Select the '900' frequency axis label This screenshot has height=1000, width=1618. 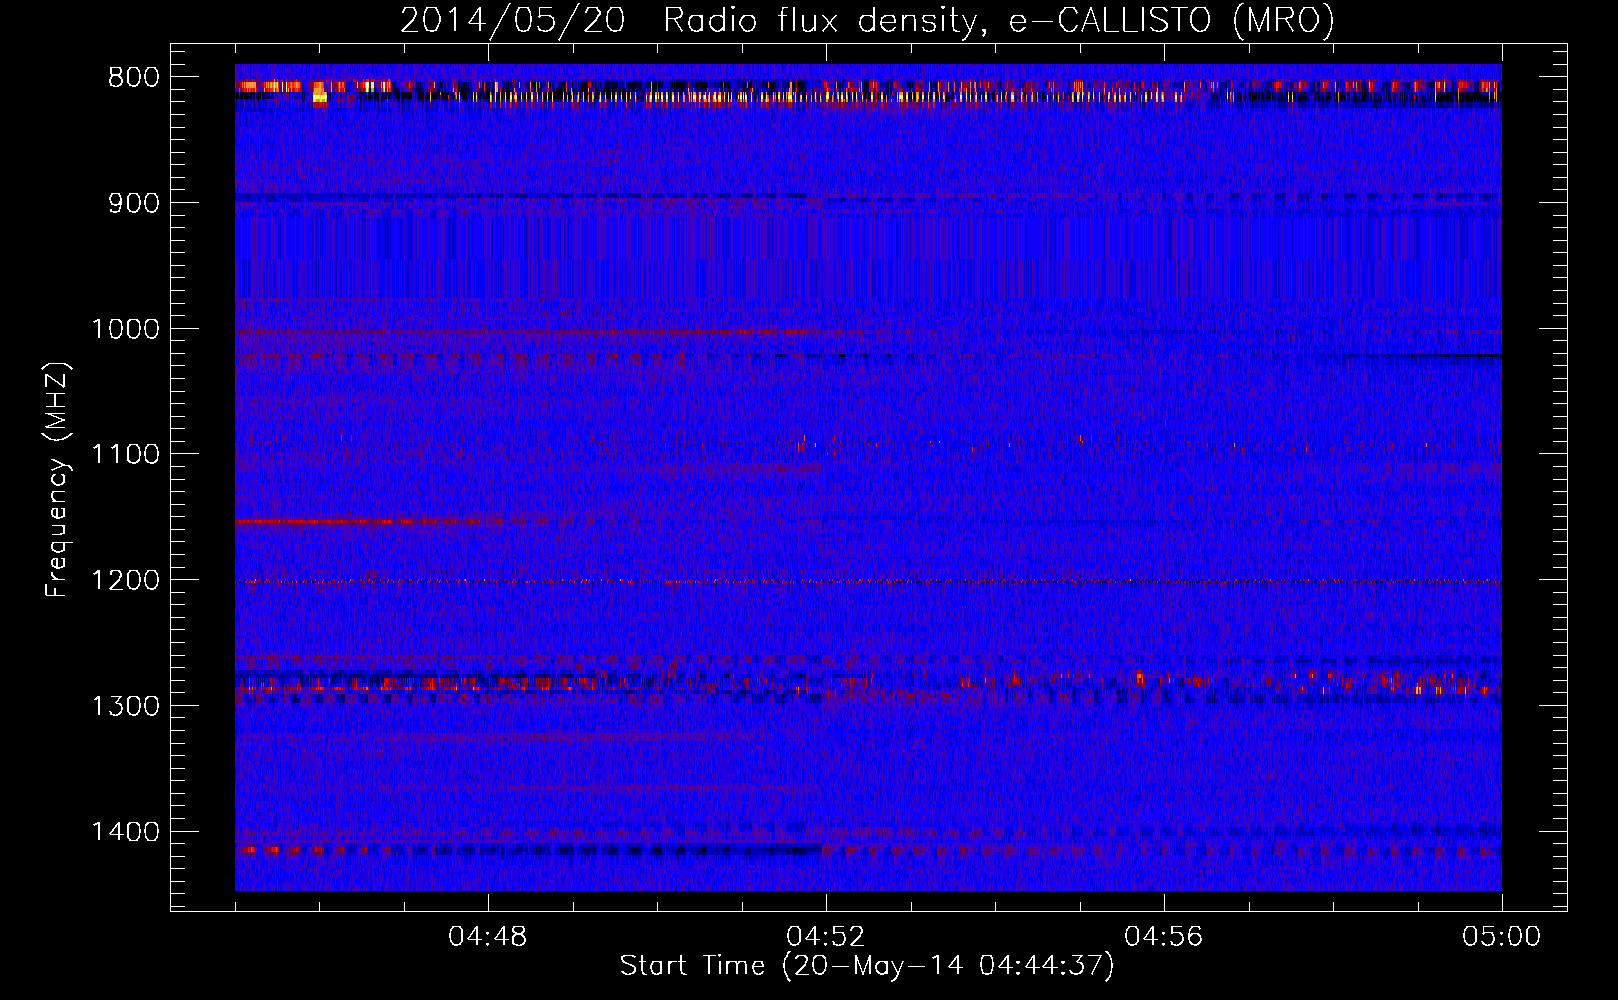(133, 203)
